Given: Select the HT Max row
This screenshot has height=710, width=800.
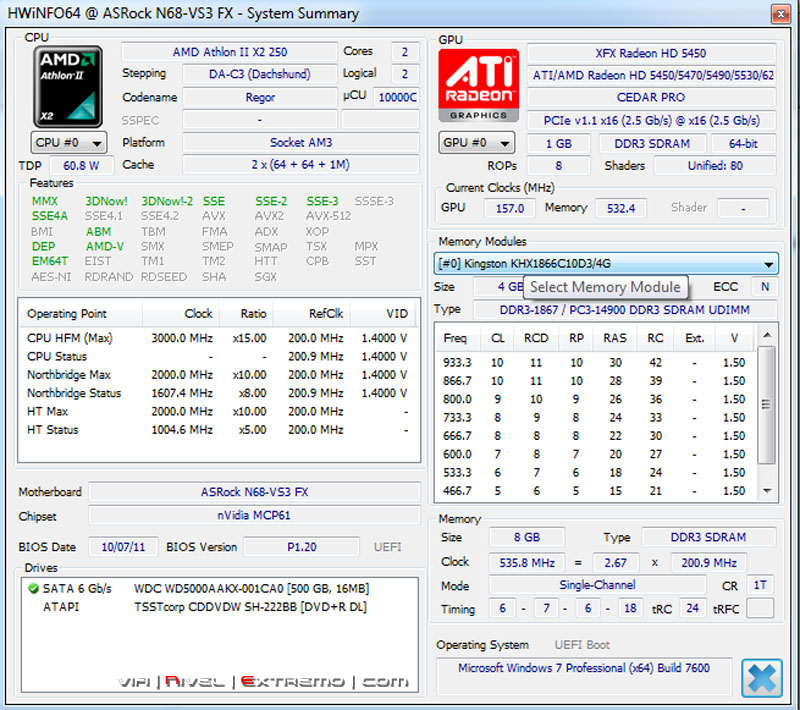Looking at the screenshot, I should tap(218, 412).
